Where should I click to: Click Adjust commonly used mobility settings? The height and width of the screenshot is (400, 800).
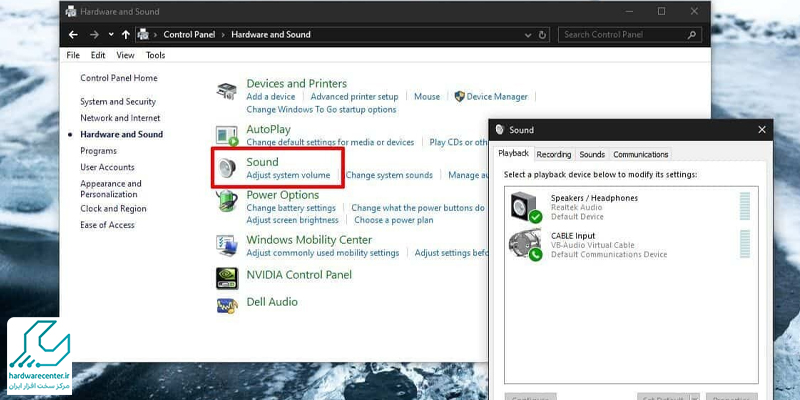click(322, 253)
